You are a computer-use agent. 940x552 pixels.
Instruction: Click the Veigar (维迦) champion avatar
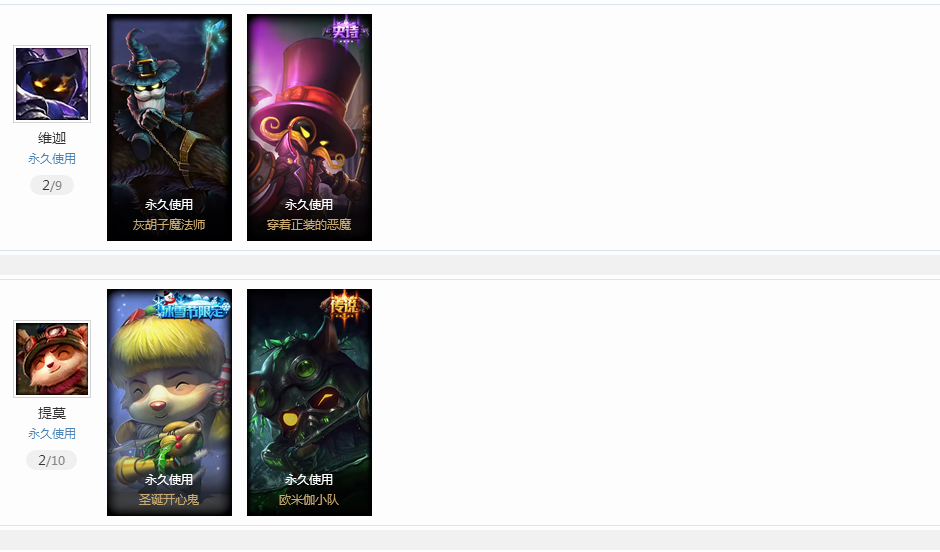[x=52, y=84]
